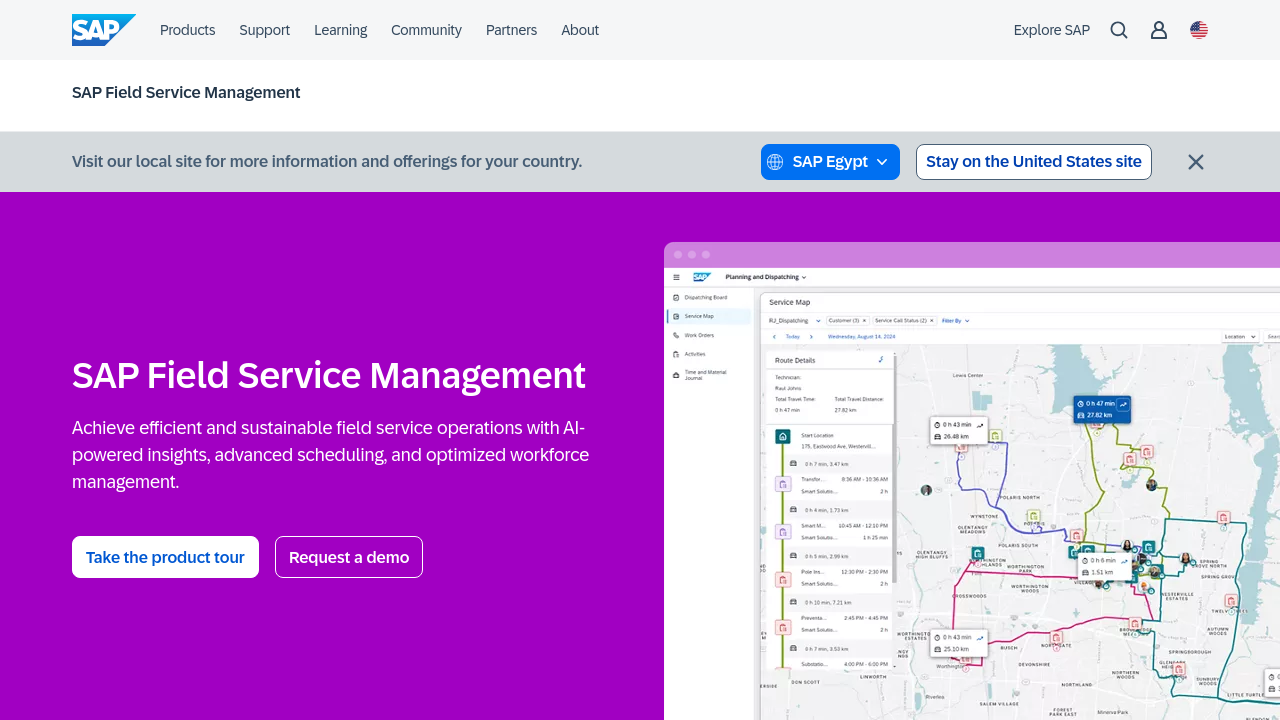Click the Explore SAP link

(x=1051, y=30)
